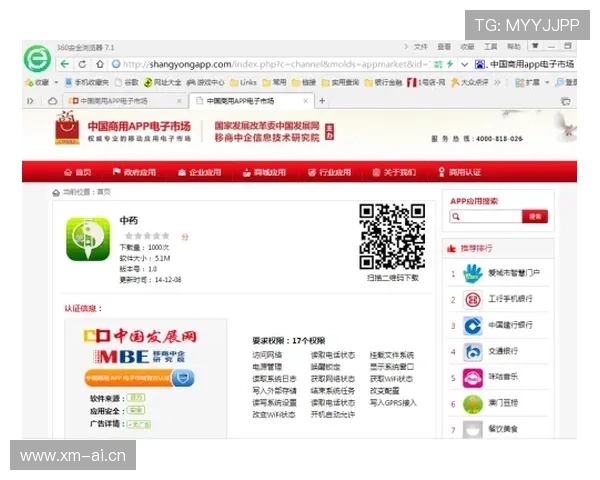Click the red 搜索 search button
This screenshot has height=480, width=600.
[x=535, y=217]
